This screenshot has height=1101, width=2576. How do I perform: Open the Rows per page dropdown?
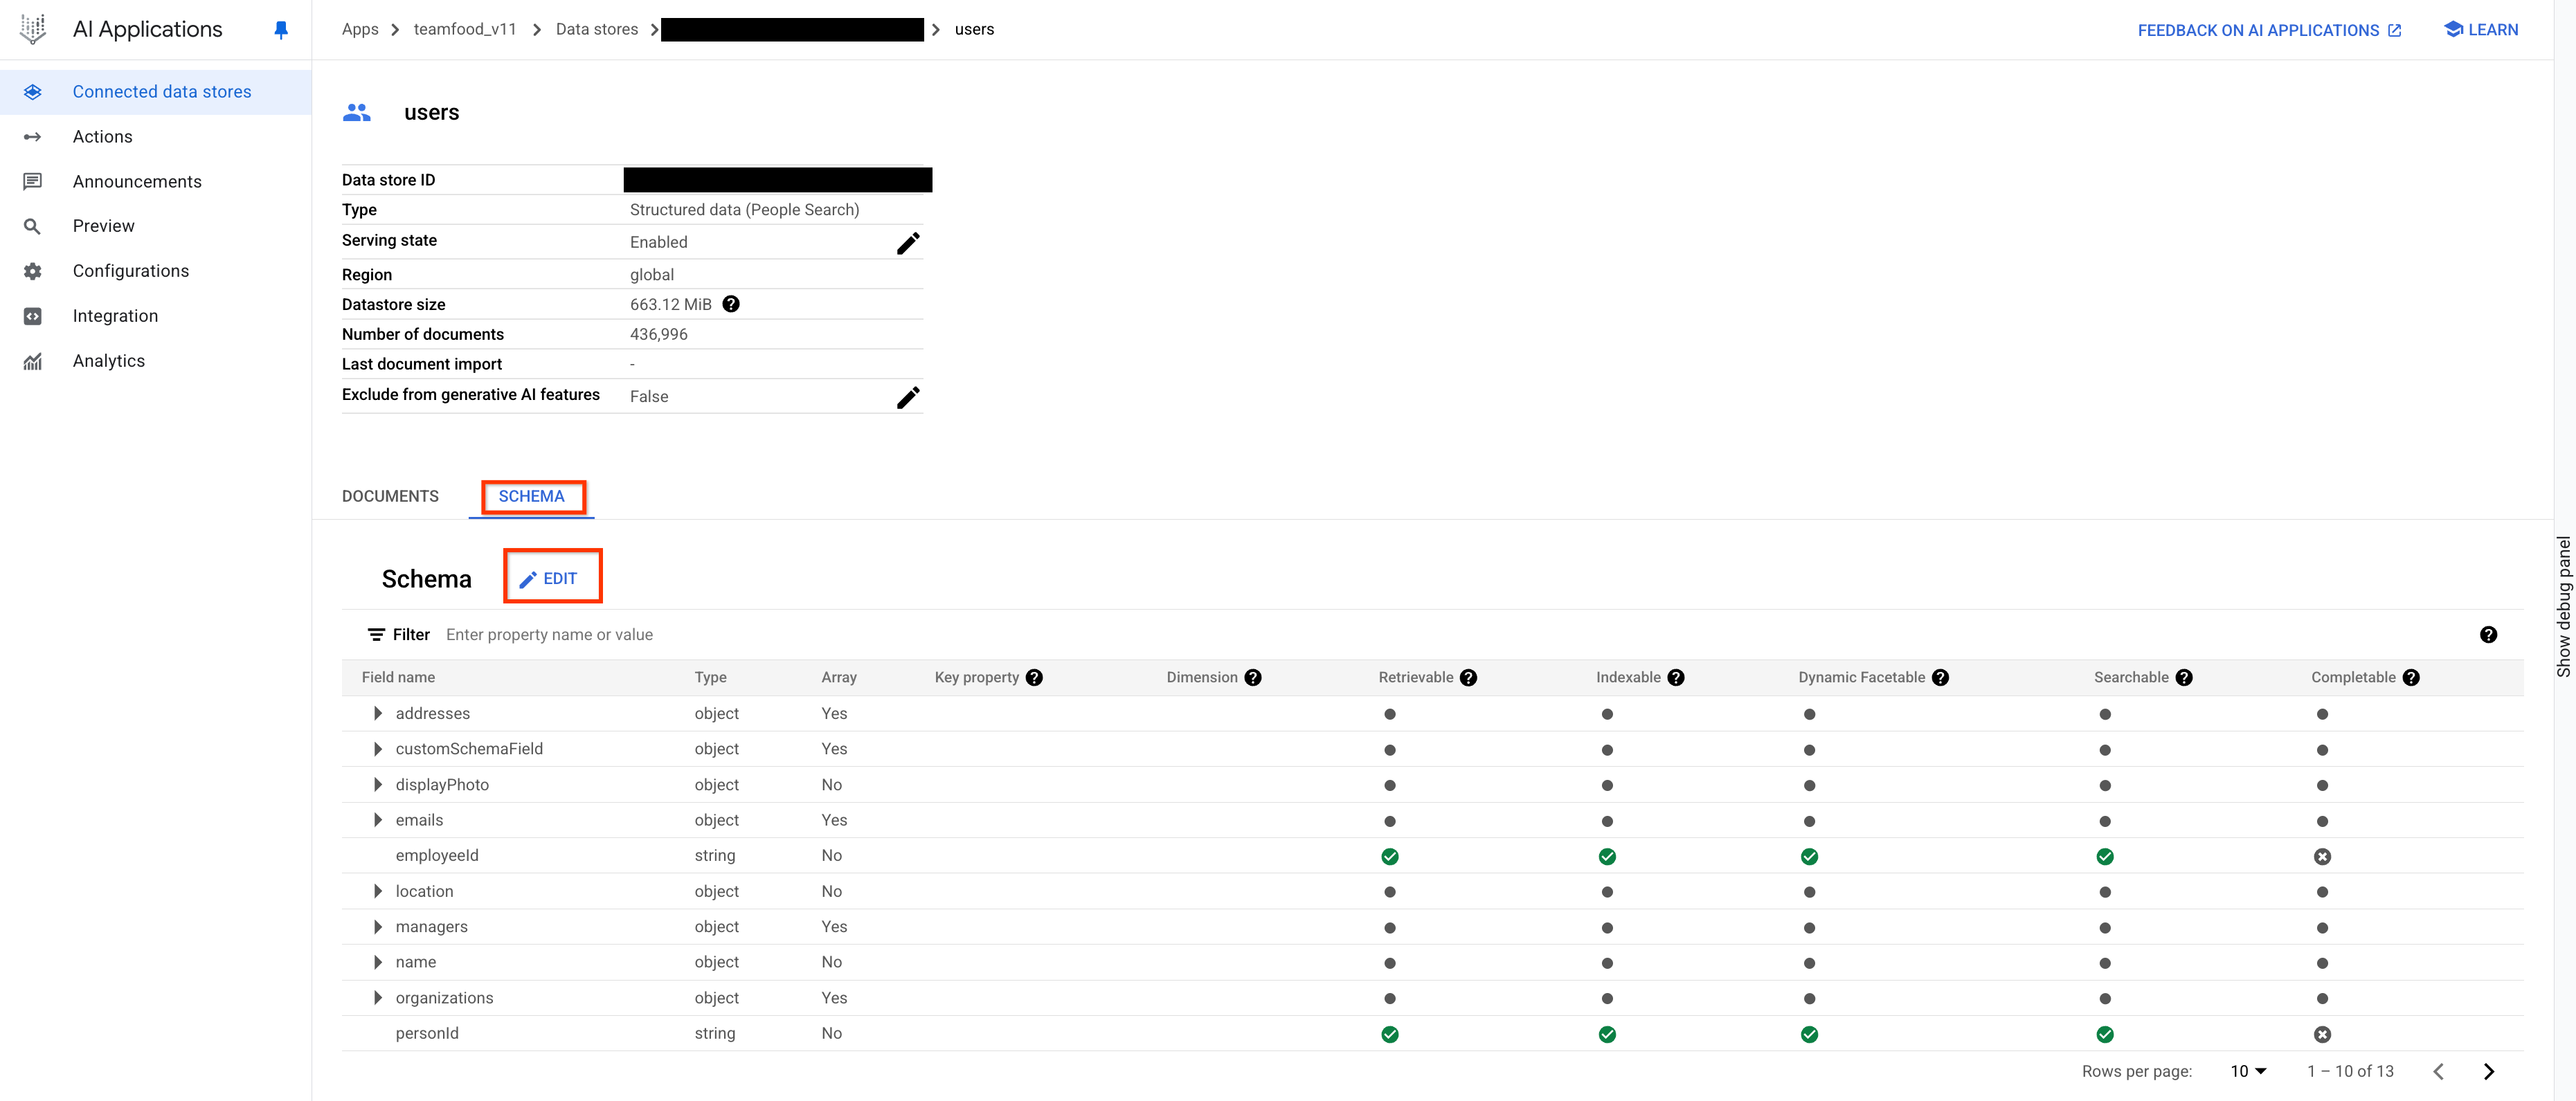point(2248,1071)
